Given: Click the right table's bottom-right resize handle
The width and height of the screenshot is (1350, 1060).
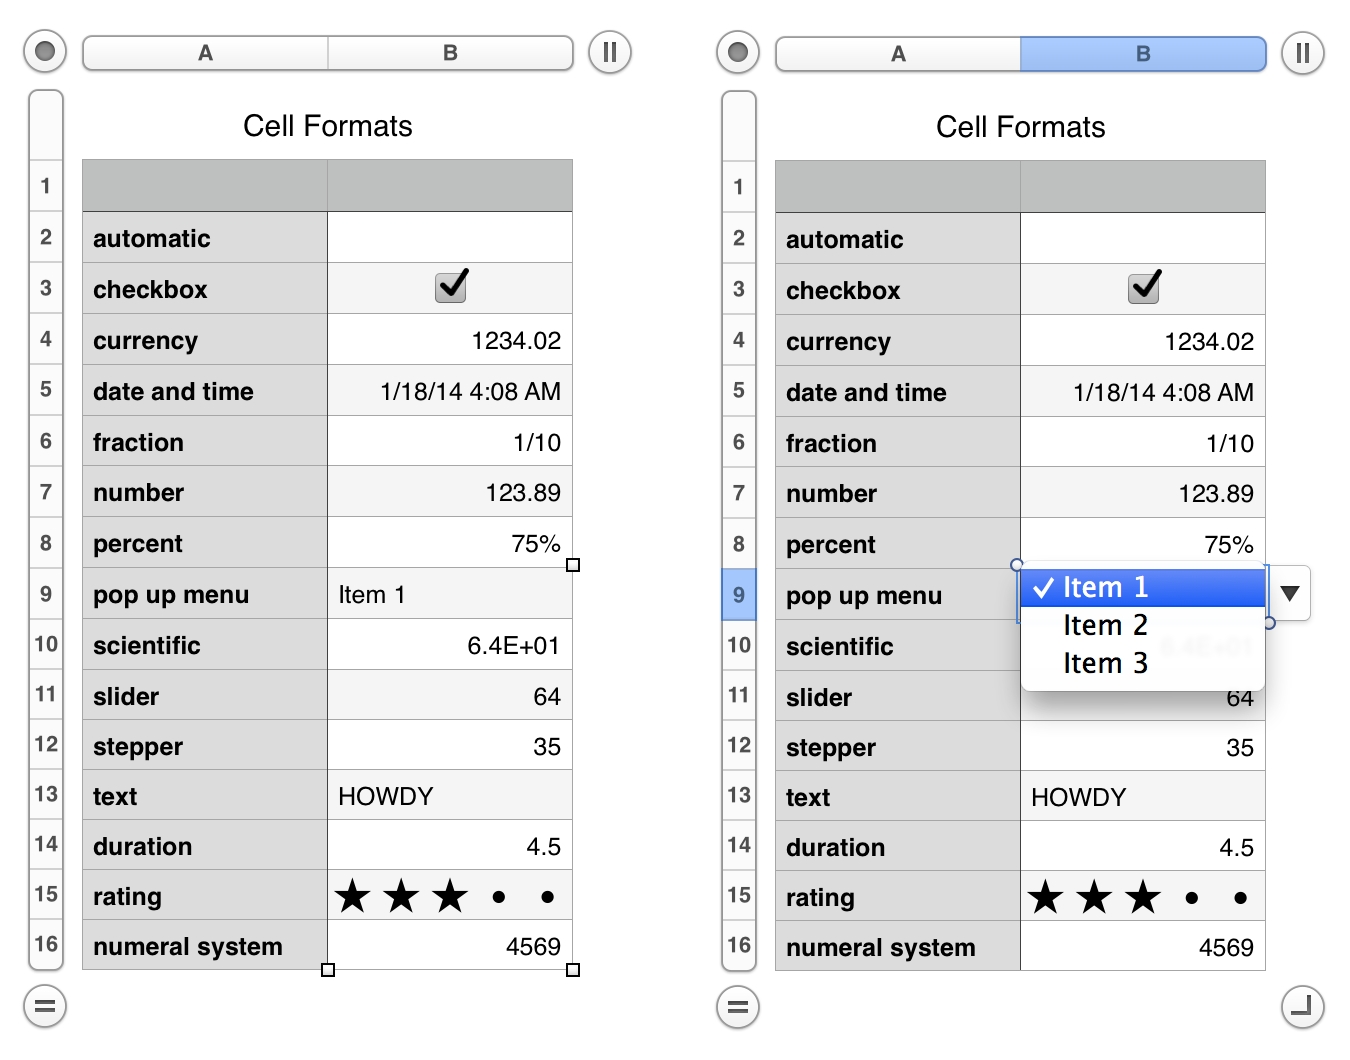Looking at the screenshot, I should click(x=1302, y=1007).
